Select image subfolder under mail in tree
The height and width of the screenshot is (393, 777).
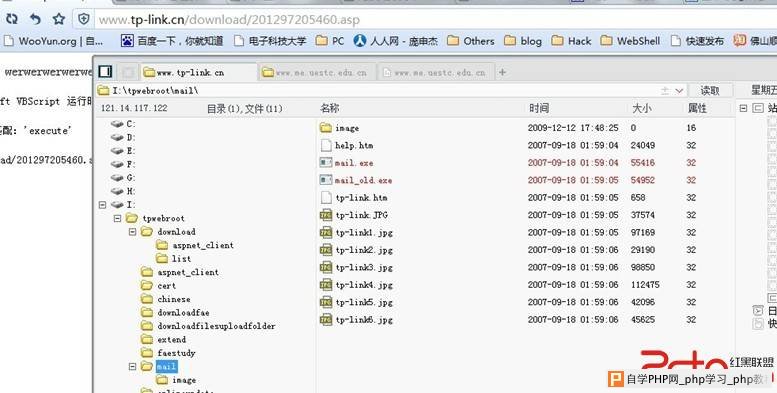pos(176,380)
